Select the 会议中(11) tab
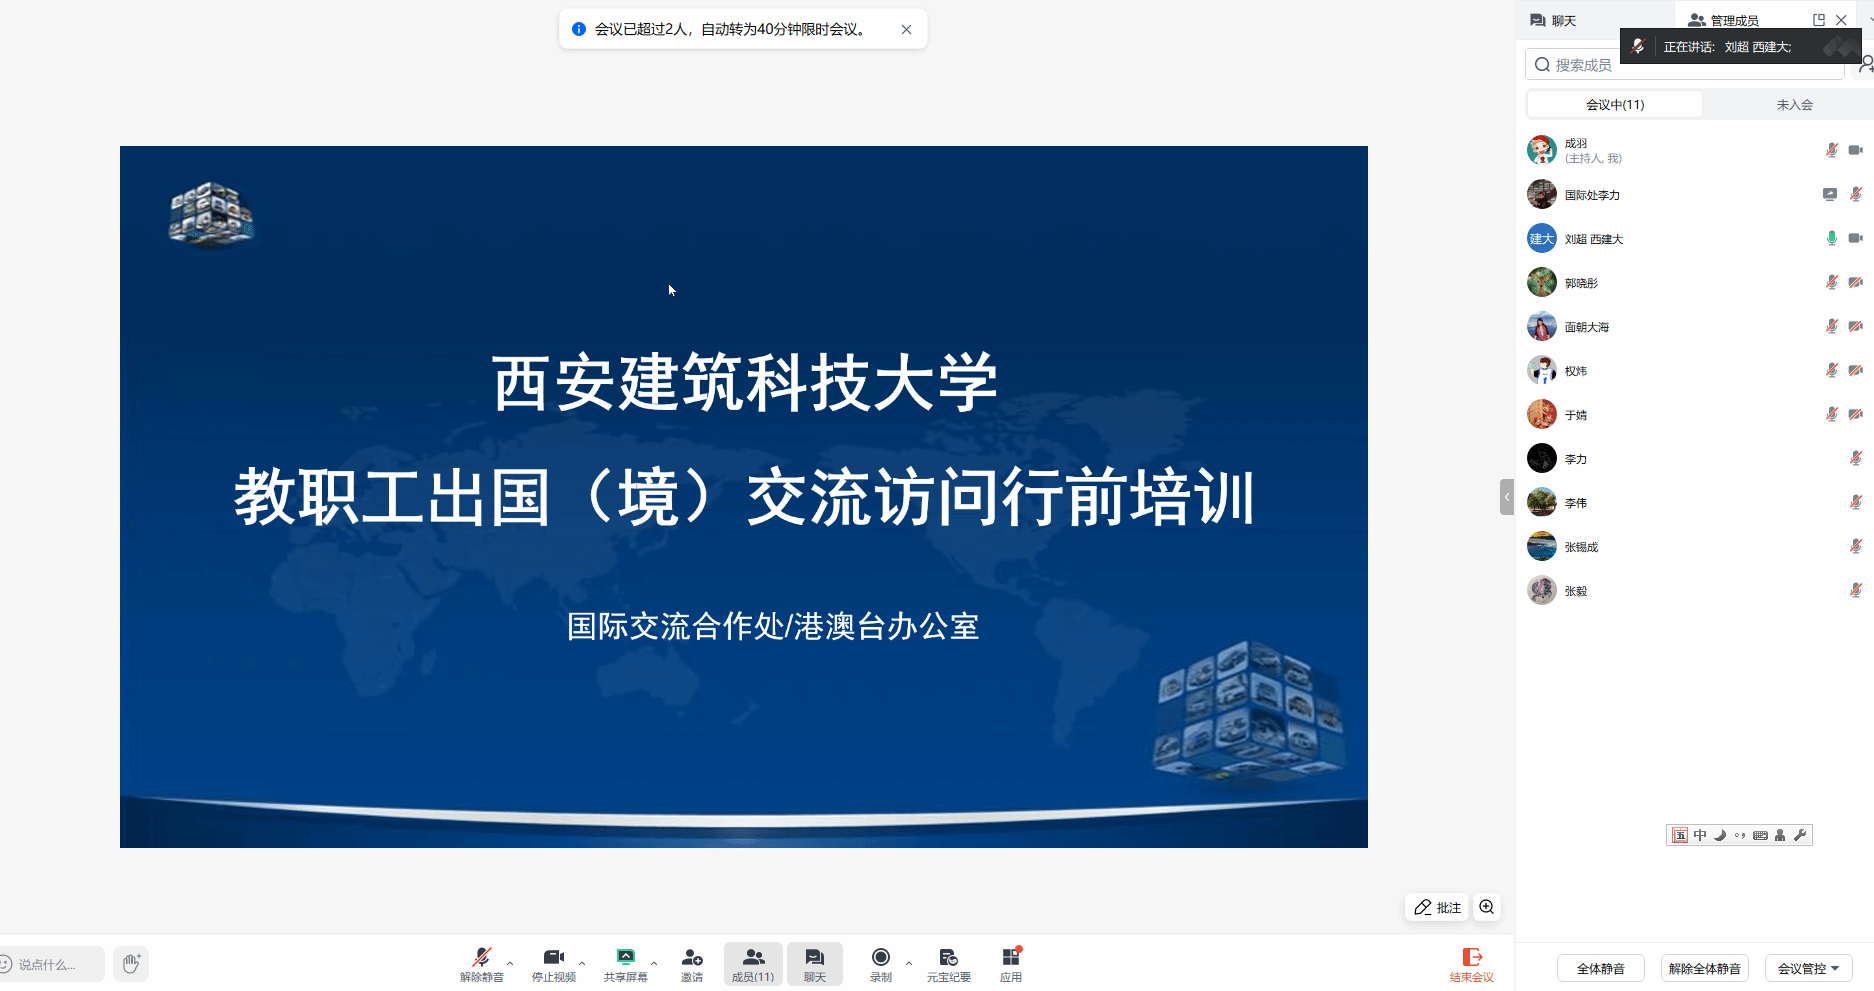The width and height of the screenshot is (1874, 991). [1615, 104]
